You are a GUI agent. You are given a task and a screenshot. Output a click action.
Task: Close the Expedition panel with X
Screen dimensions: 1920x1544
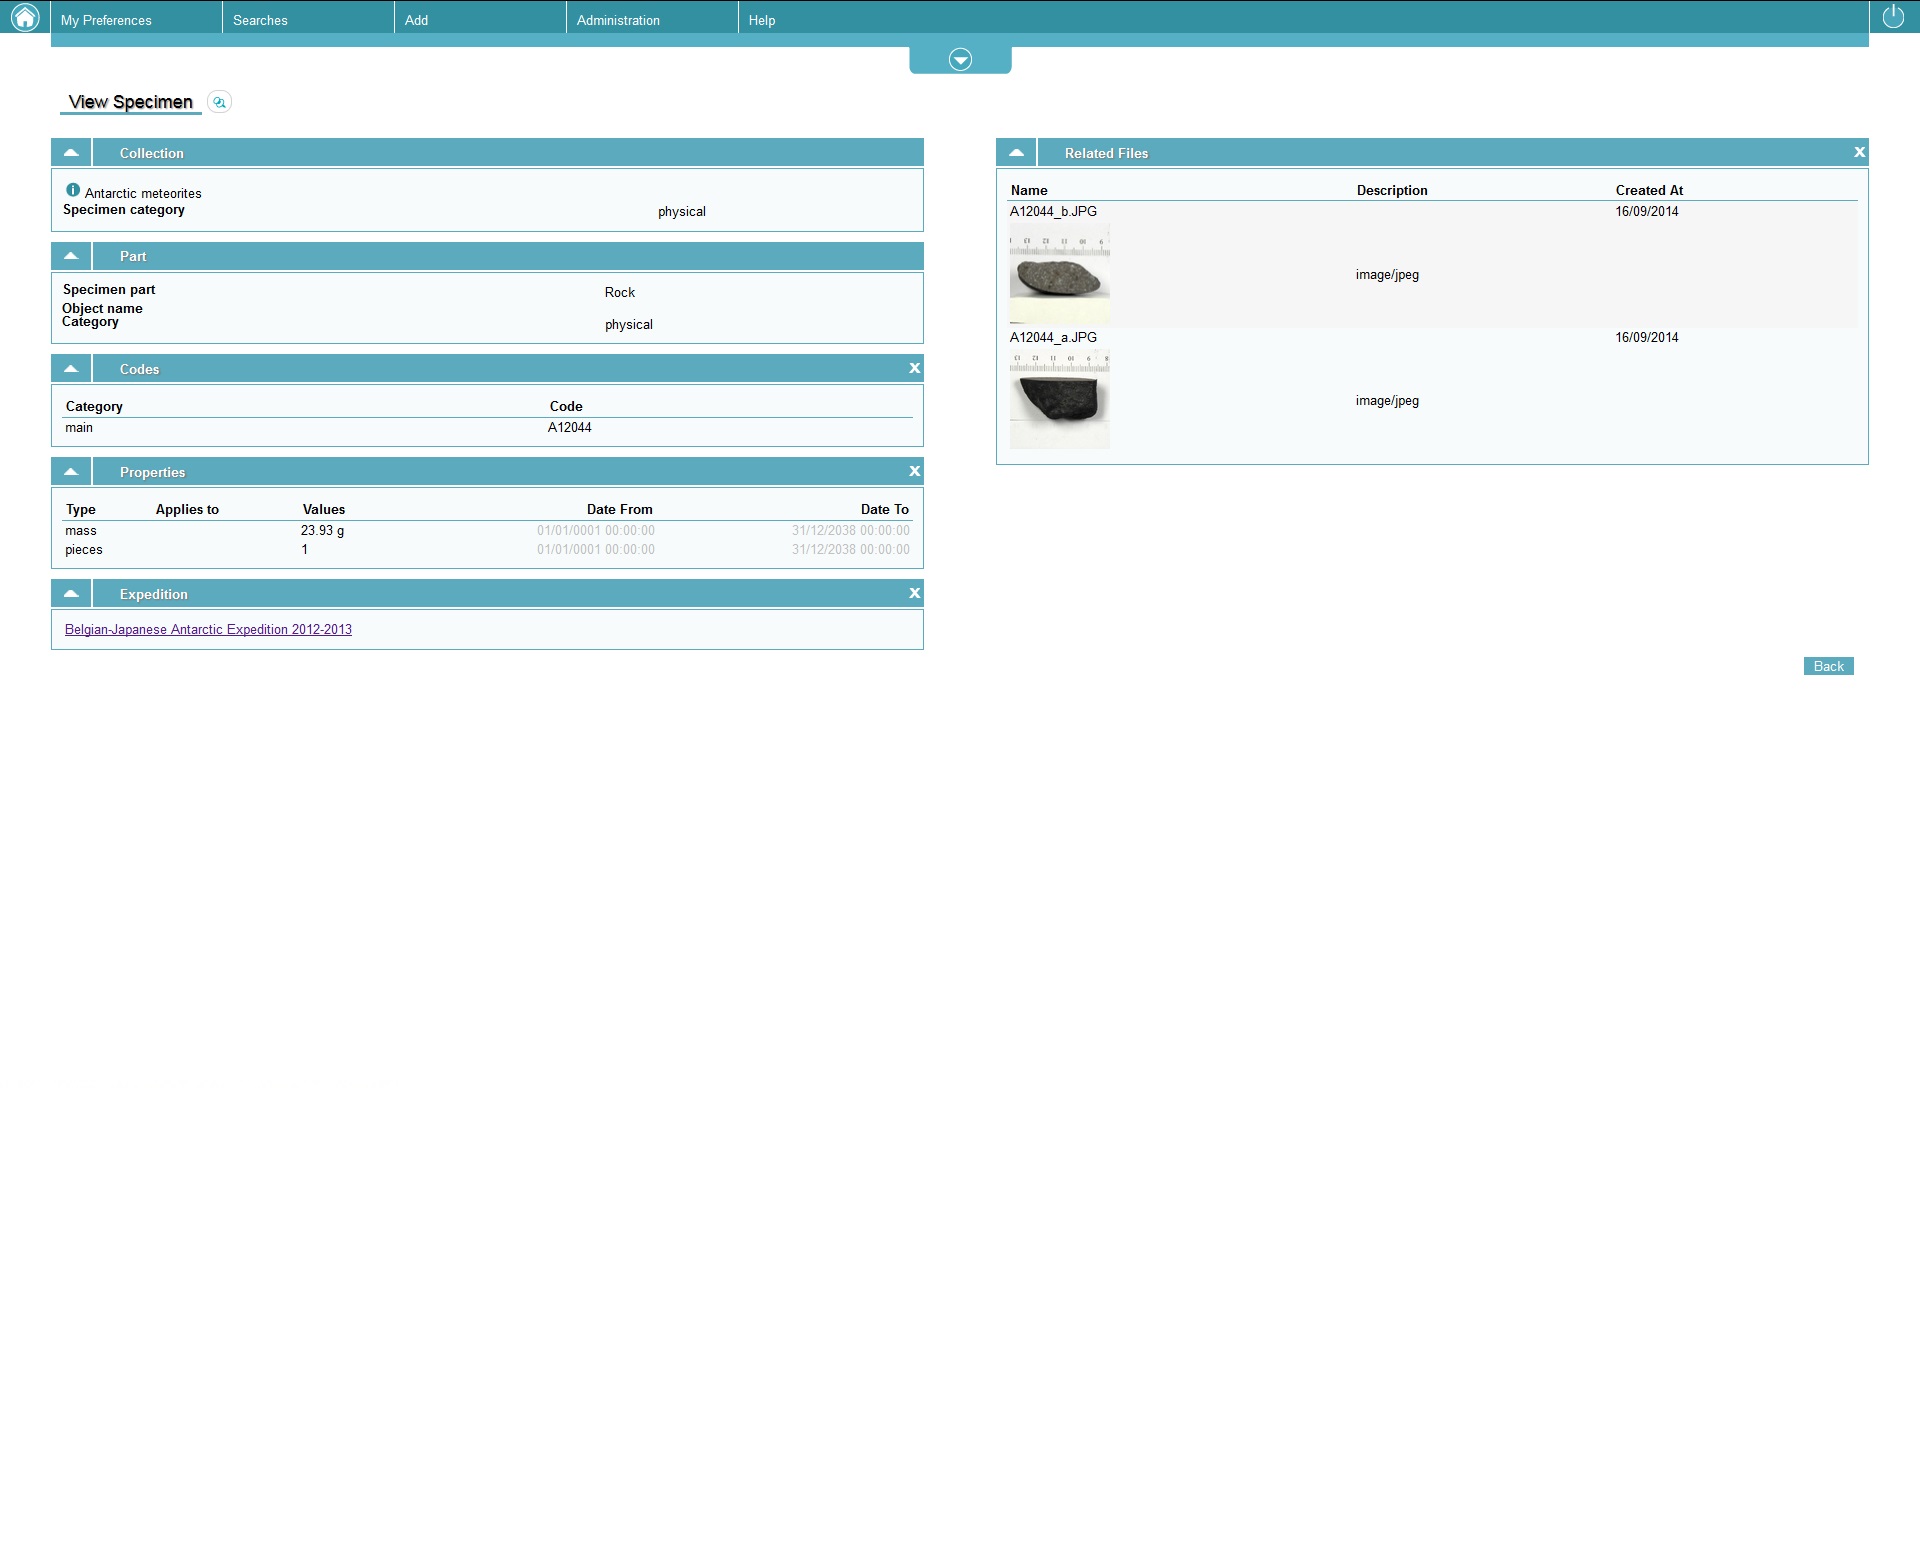pyautogui.click(x=914, y=594)
